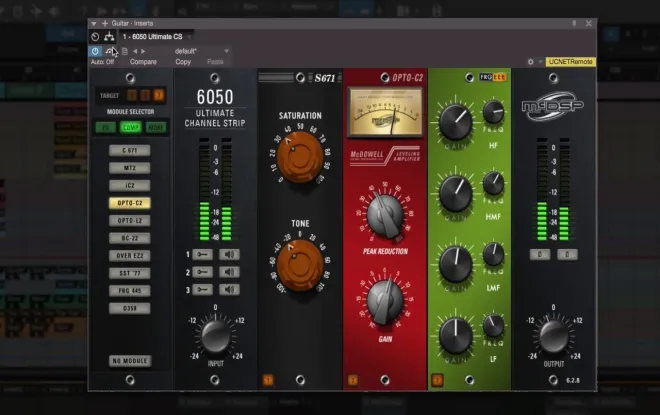
Task: Click the Compare button
Action: pos(143,62)
